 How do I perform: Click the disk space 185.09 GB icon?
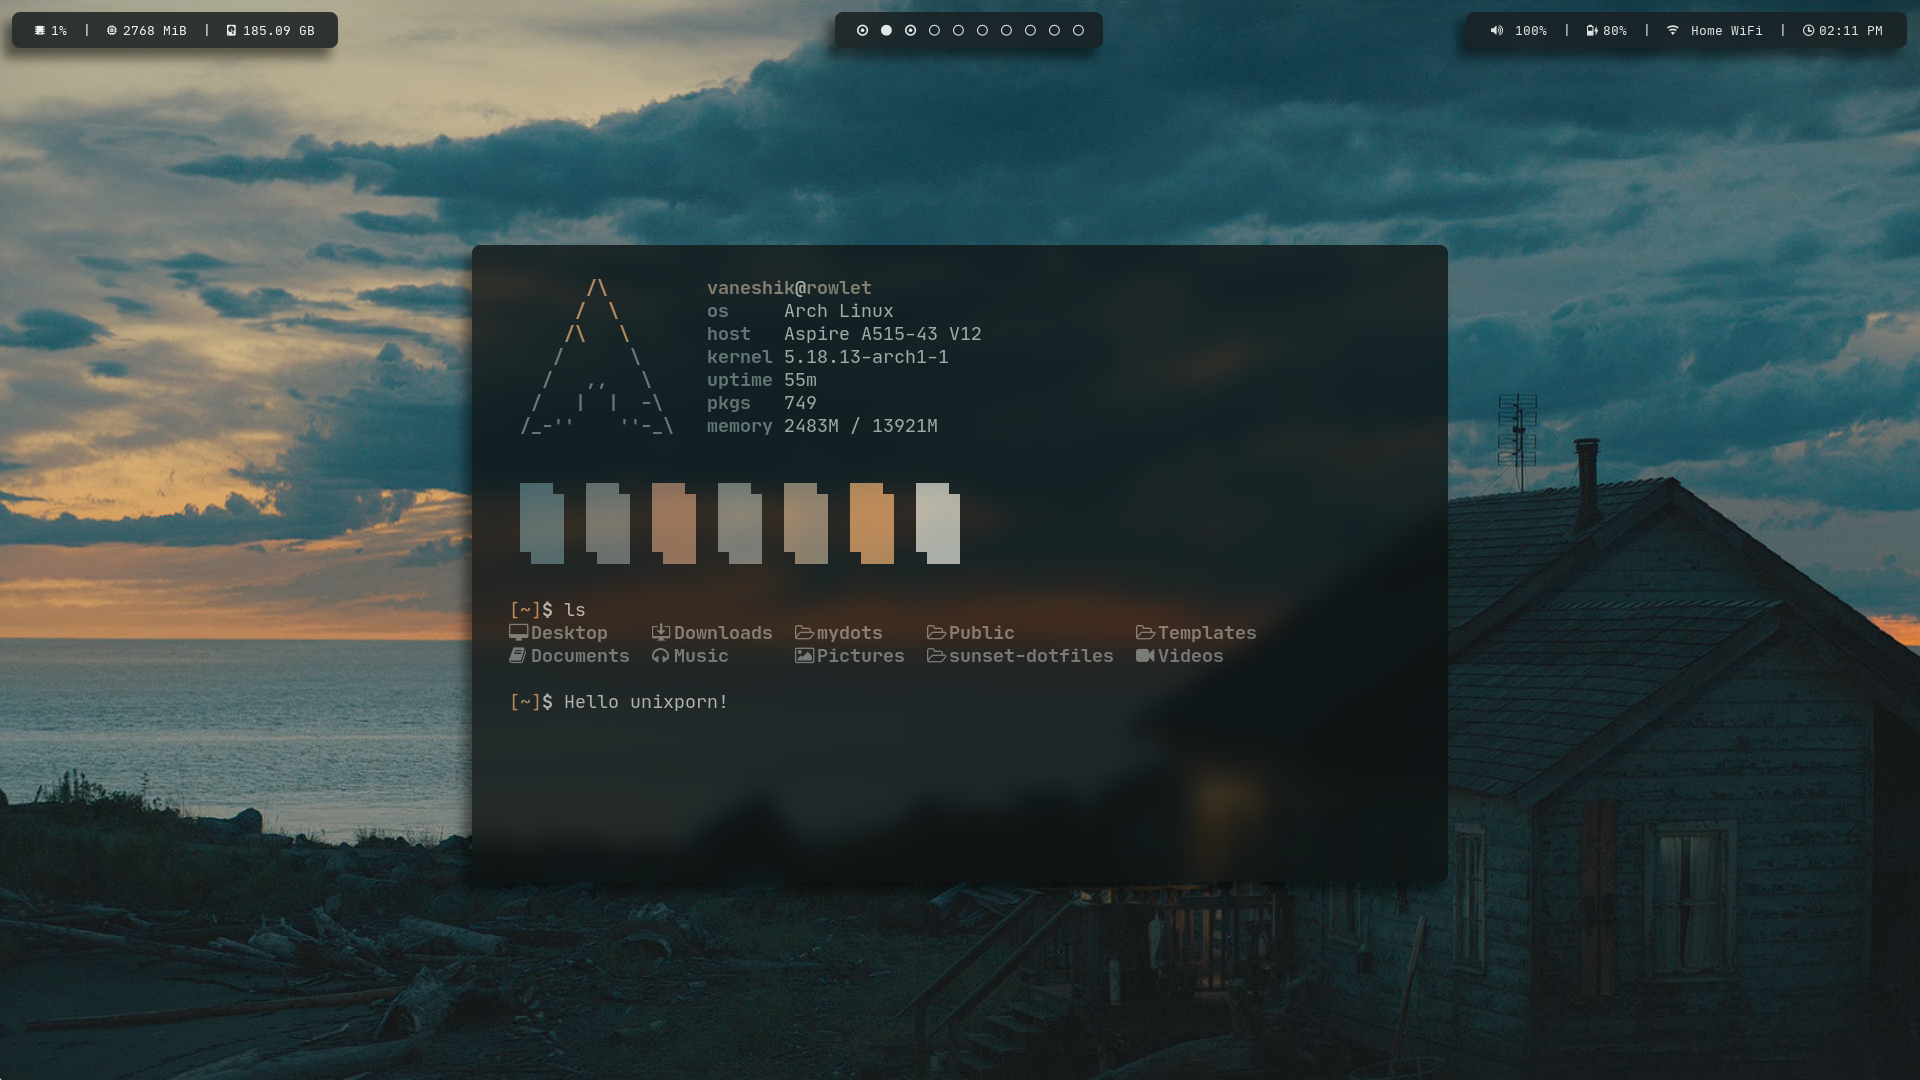click(231, 31)
